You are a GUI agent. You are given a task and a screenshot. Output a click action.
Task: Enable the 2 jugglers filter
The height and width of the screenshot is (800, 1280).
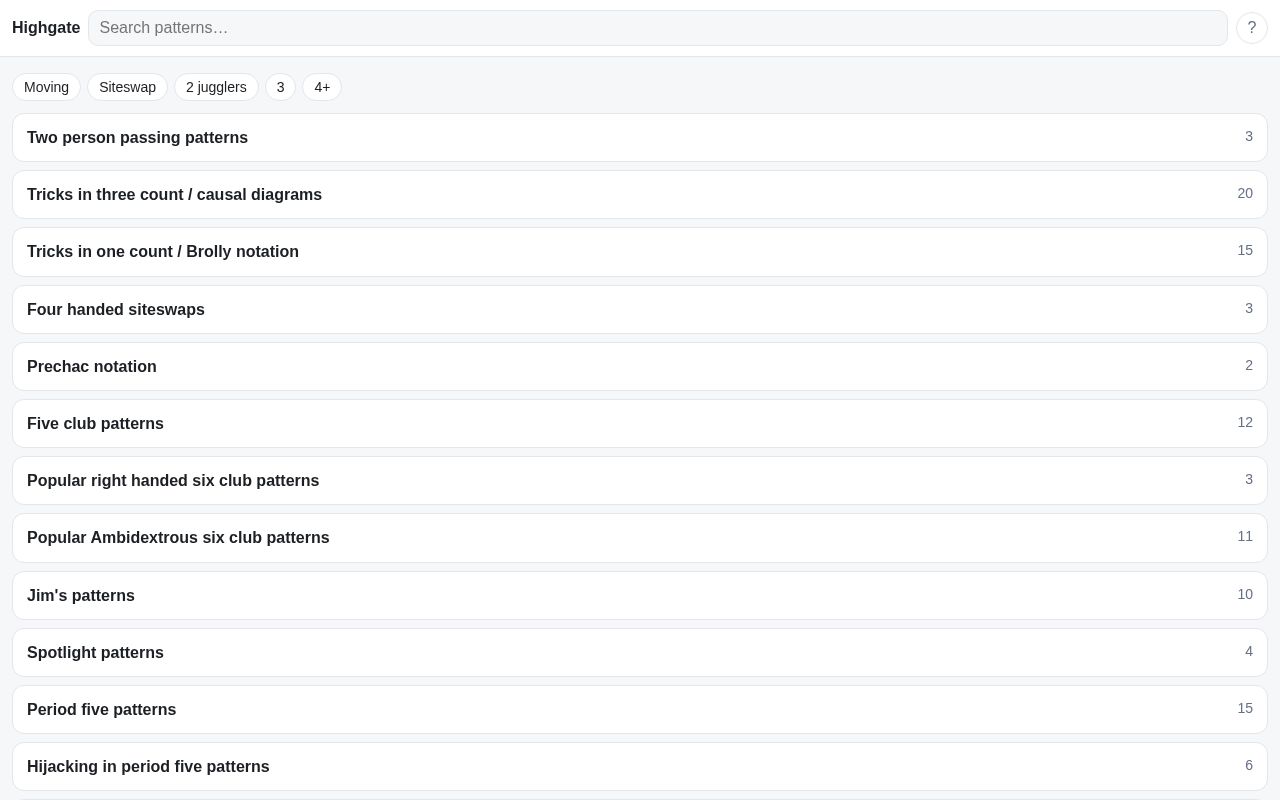pos(216,87)
